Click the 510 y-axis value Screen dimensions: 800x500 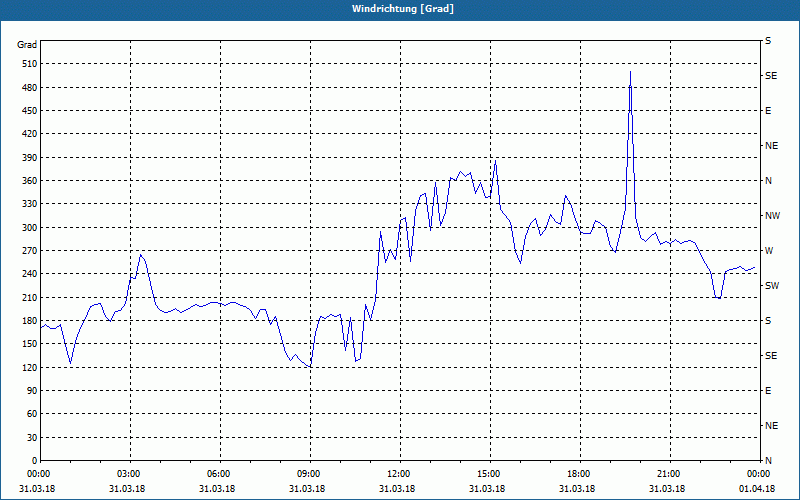[x=30, y=64]
